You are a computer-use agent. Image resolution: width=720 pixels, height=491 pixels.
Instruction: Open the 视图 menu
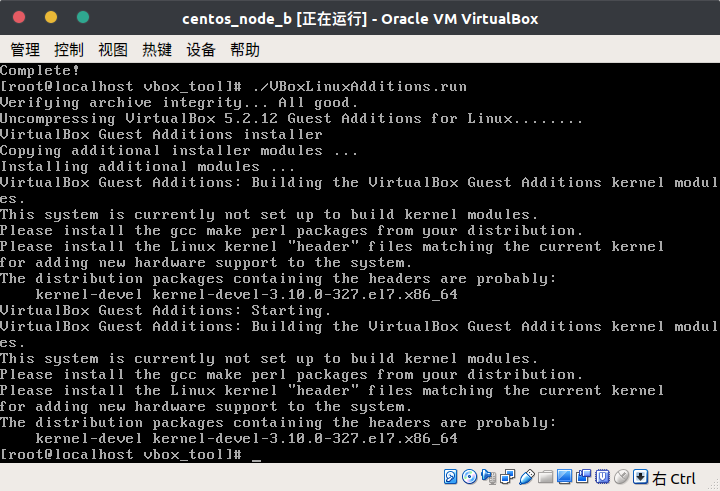[x=113, y=50]
